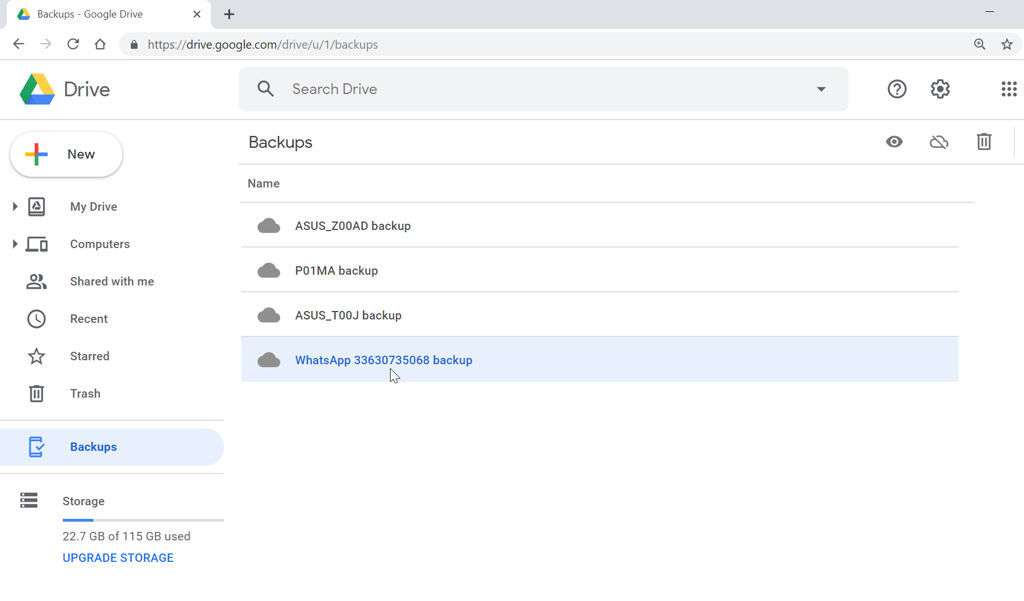Click the Google Drive logo

pos(37,89)
